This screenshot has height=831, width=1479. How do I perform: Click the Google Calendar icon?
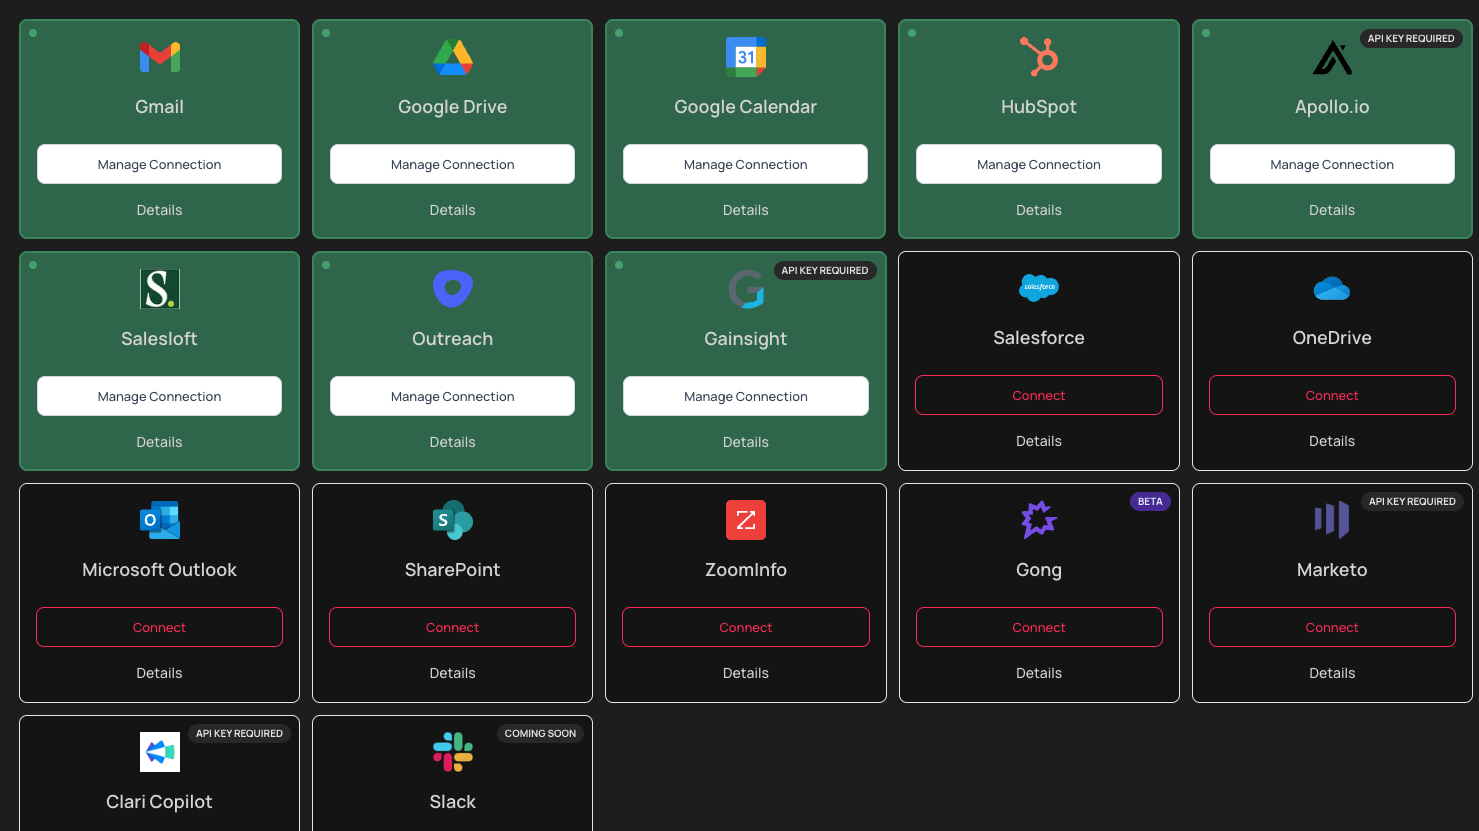pyautogui.click(x=745, y=57)
